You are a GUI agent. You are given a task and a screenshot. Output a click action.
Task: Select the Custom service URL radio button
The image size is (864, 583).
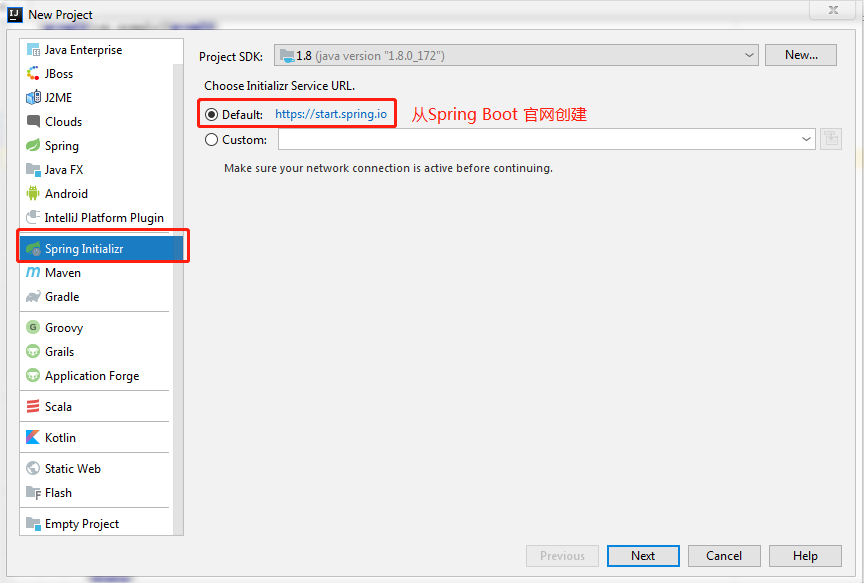pyautogui.click(x=211, y=140)
